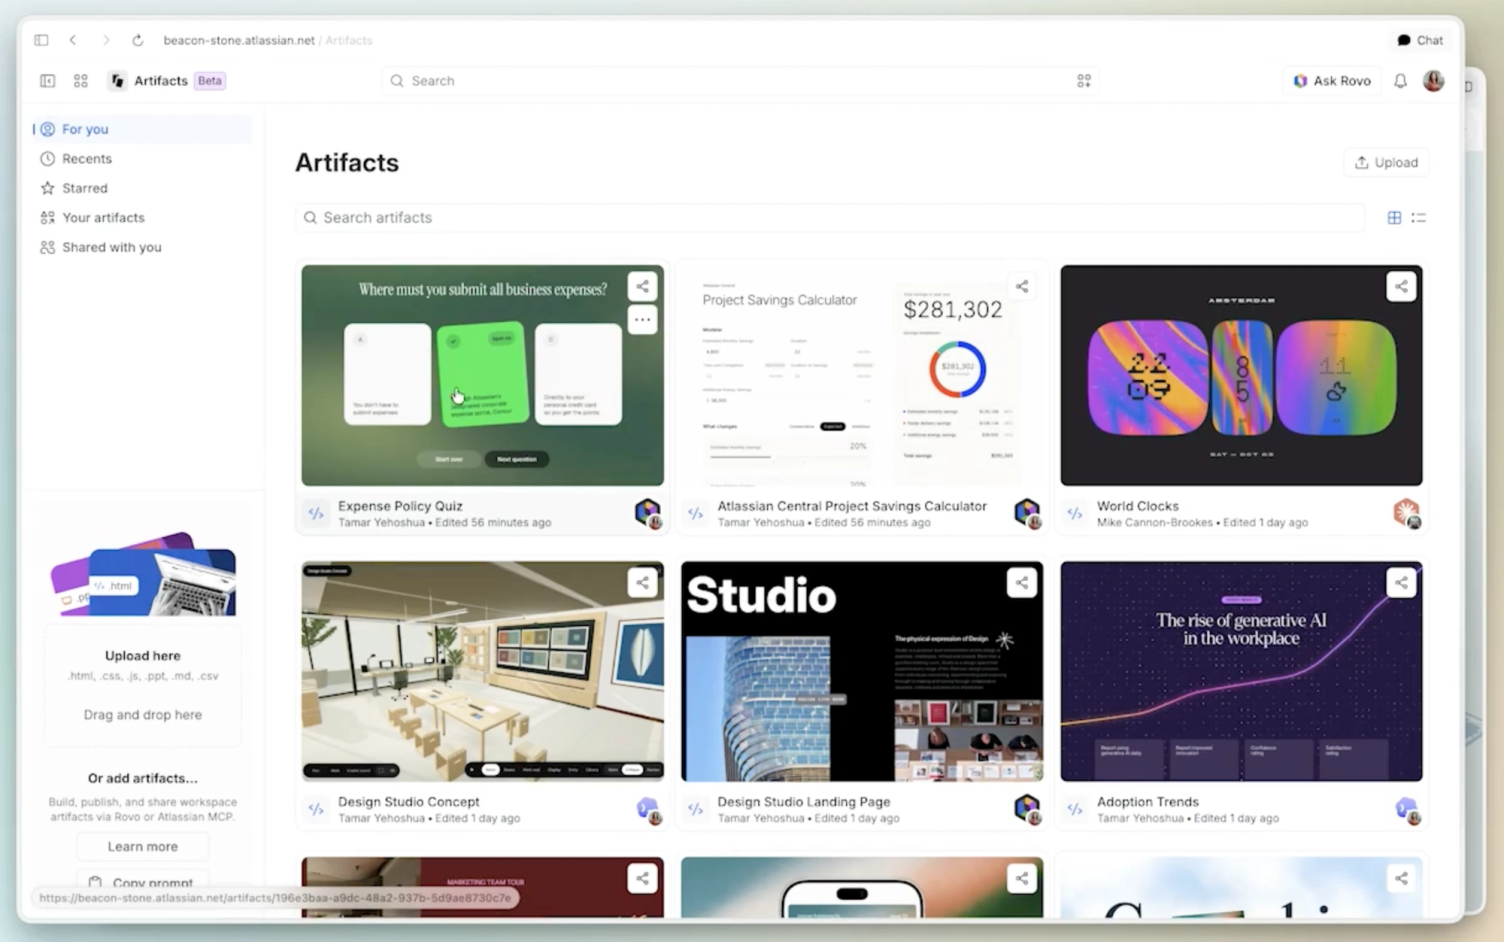Open the Expense Policy Quiz thumbnail
1504x942 pixels.
482,376
